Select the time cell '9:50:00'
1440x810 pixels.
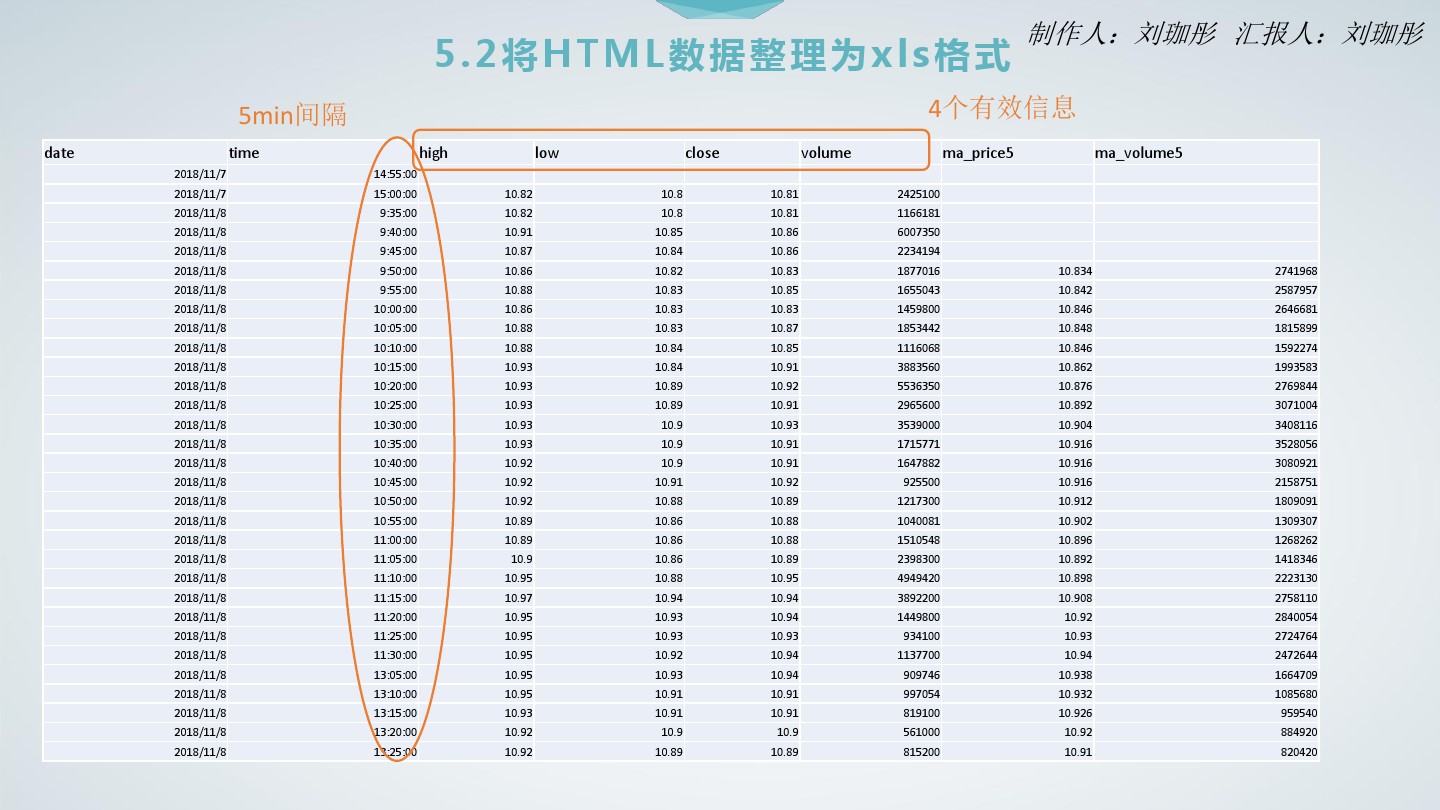point(398,271)
